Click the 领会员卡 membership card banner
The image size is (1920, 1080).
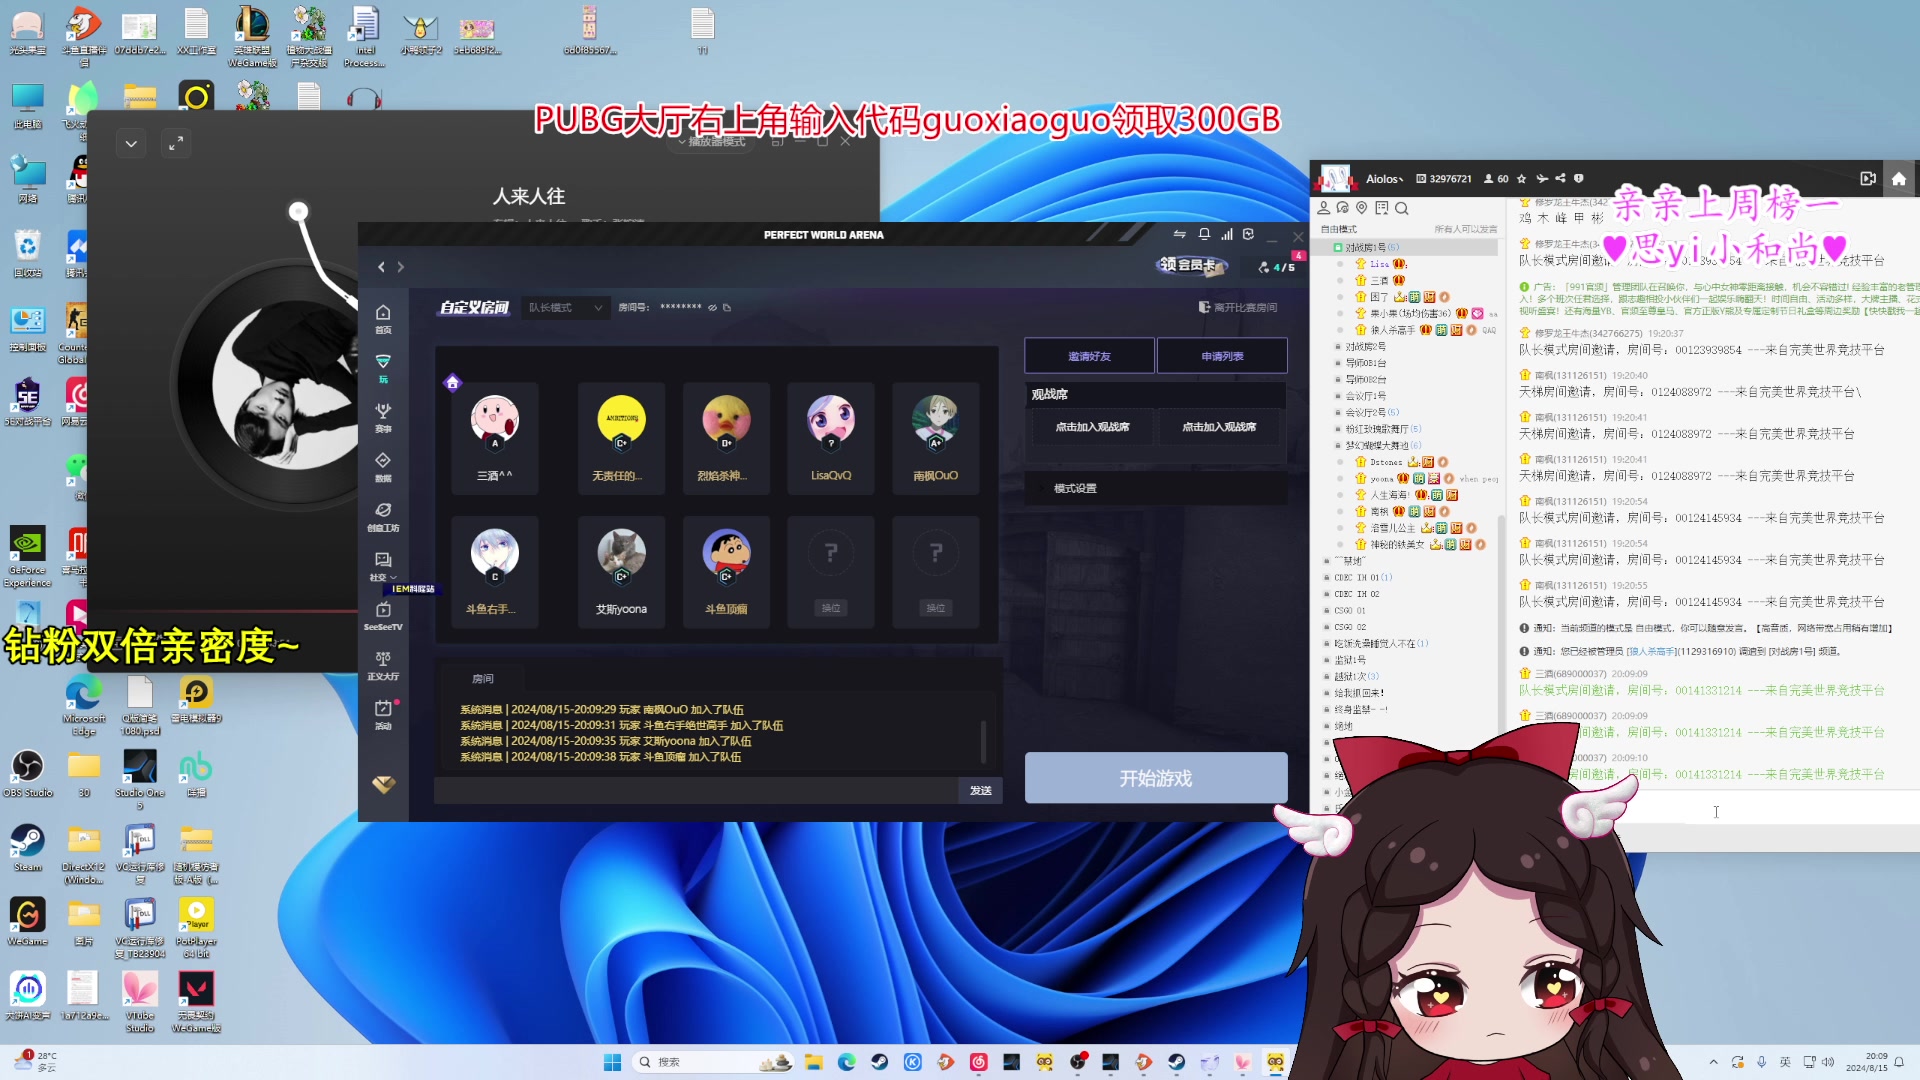pyautogui.click(x=1191, y=265)
